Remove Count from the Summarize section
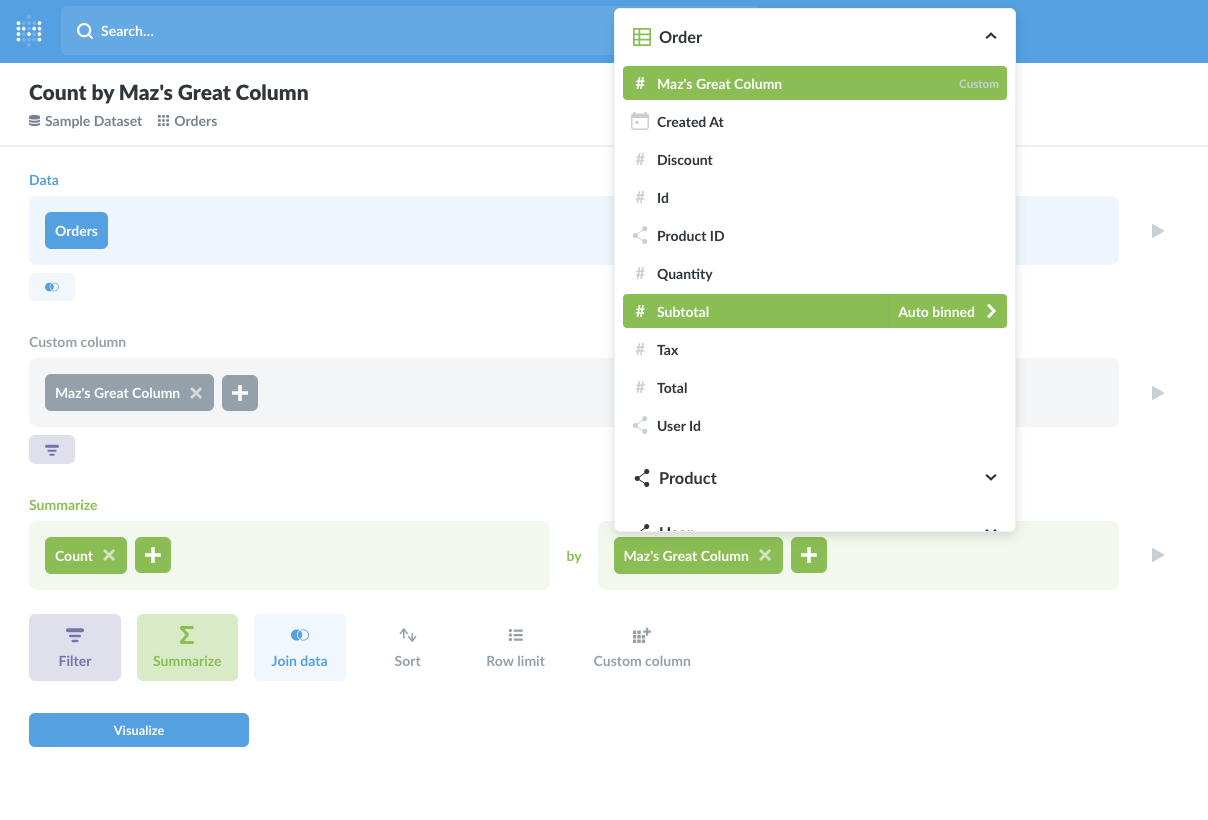Screen dimensions: 1208x820 click(110, 555)
